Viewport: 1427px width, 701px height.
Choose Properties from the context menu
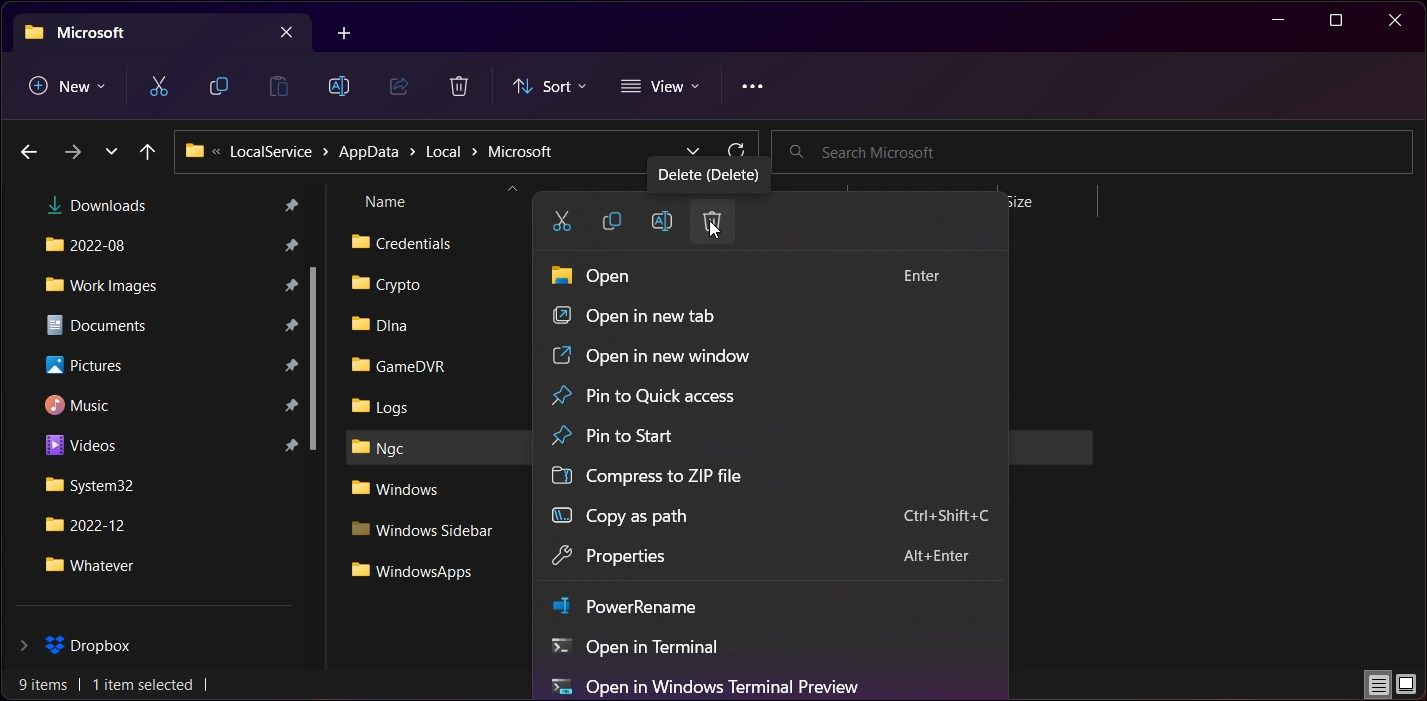pyautogui.click(x=625, y=556)
